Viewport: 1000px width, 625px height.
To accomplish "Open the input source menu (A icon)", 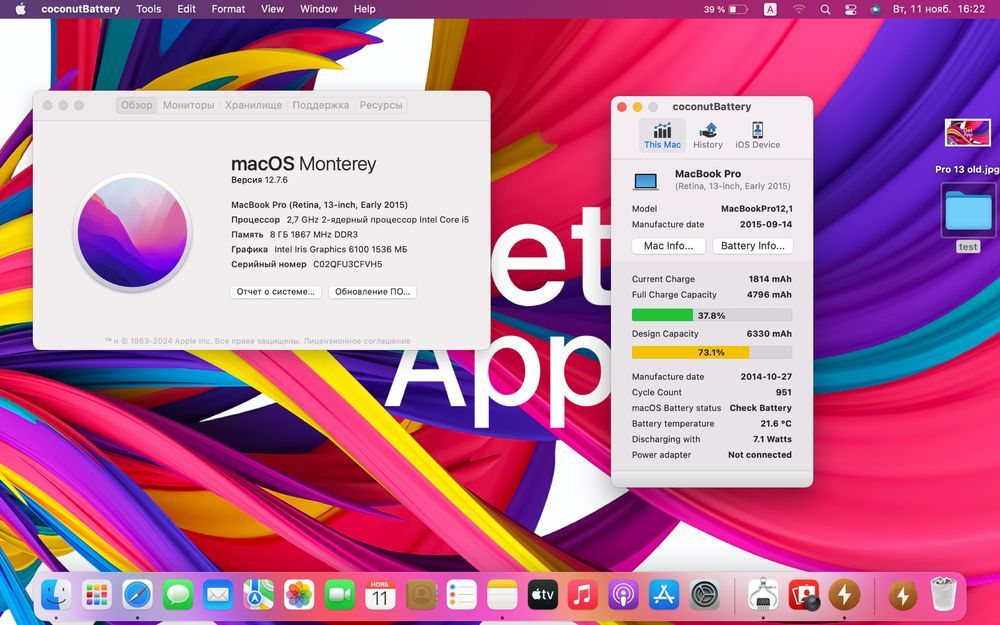I will point(770,10).
